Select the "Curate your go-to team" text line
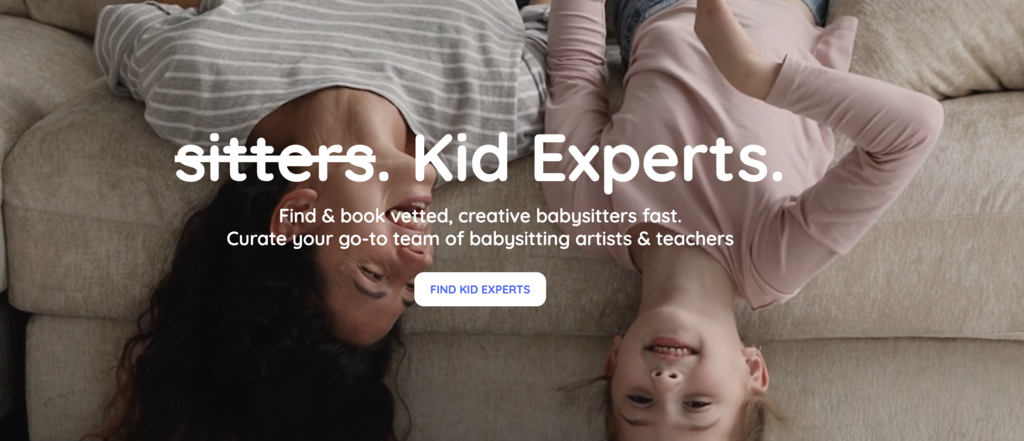This screenshot has width=1024, height=441. coord(480,239)
